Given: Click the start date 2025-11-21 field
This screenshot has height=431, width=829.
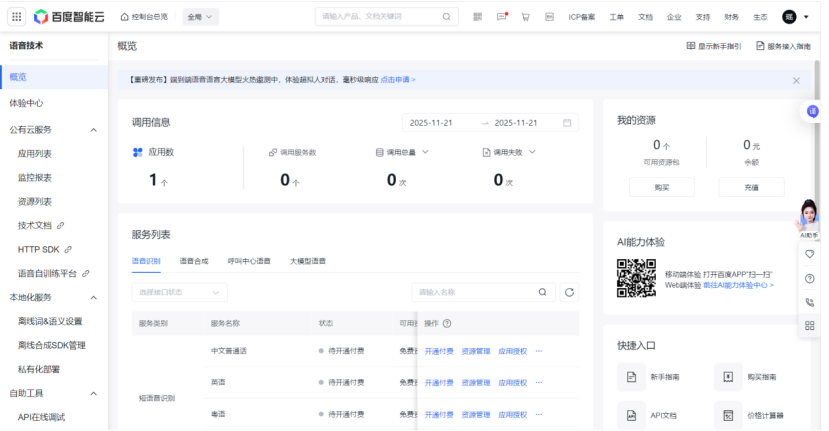Looking at the screenshot, I should (x=431, y=123).
